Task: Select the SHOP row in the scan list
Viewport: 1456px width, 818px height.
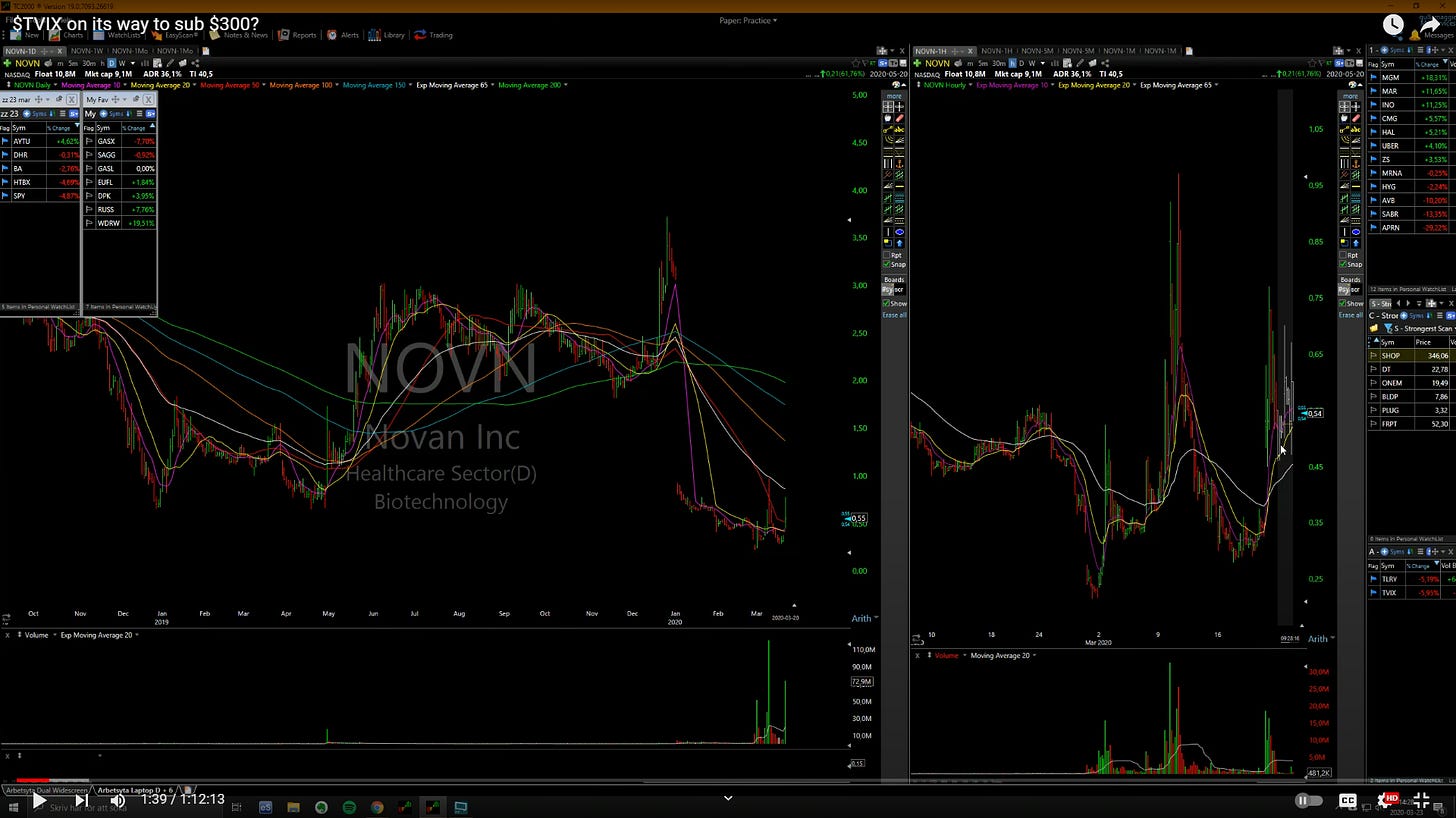Action: tap(1411, 355)
